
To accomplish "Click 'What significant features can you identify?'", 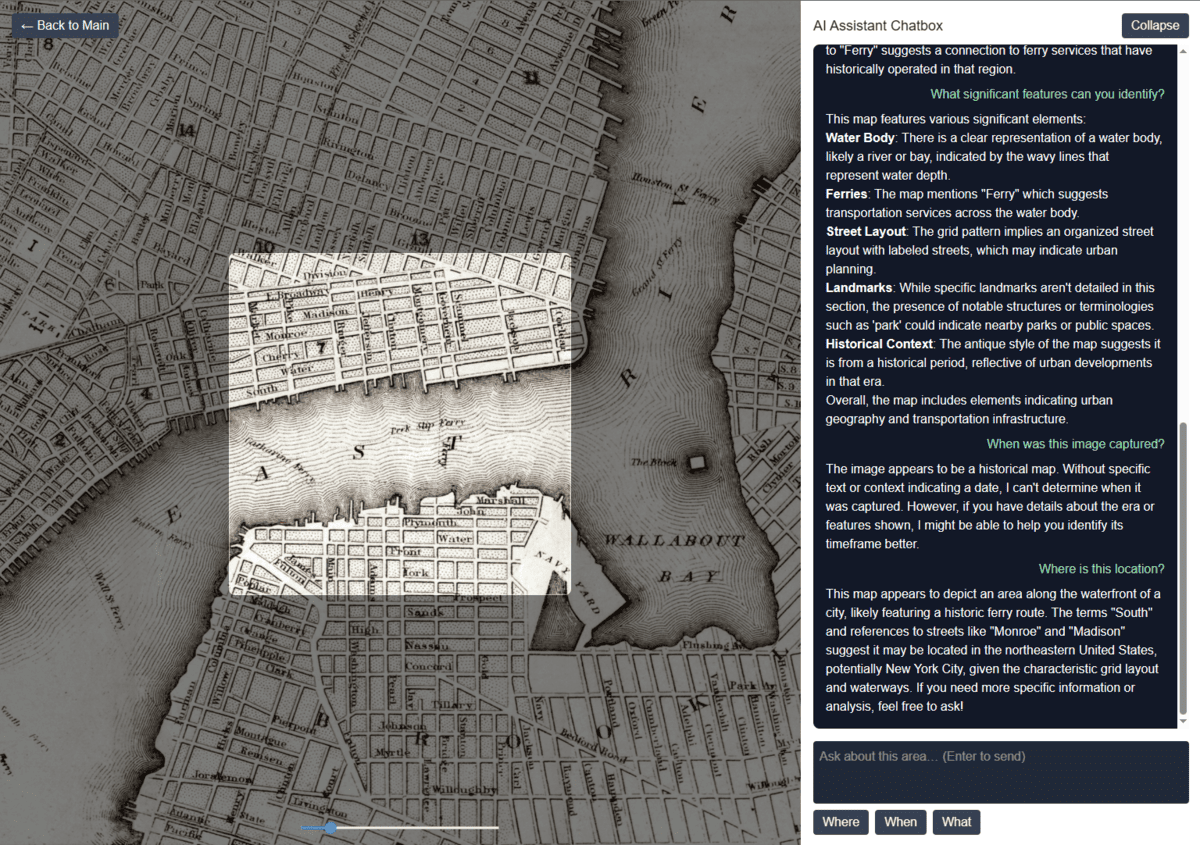I will click(x=1048, y=93).
